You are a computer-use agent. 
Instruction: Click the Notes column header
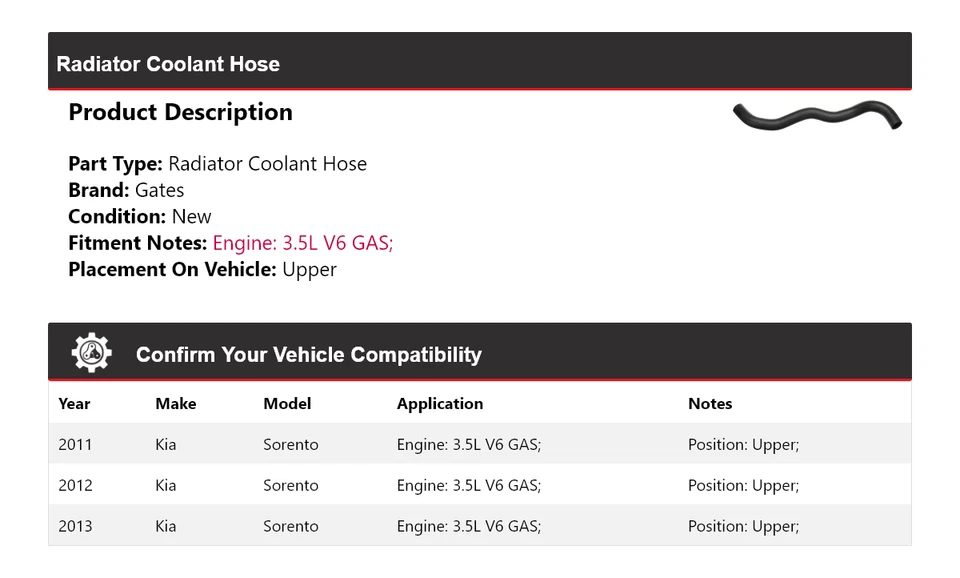click(709, 404)
